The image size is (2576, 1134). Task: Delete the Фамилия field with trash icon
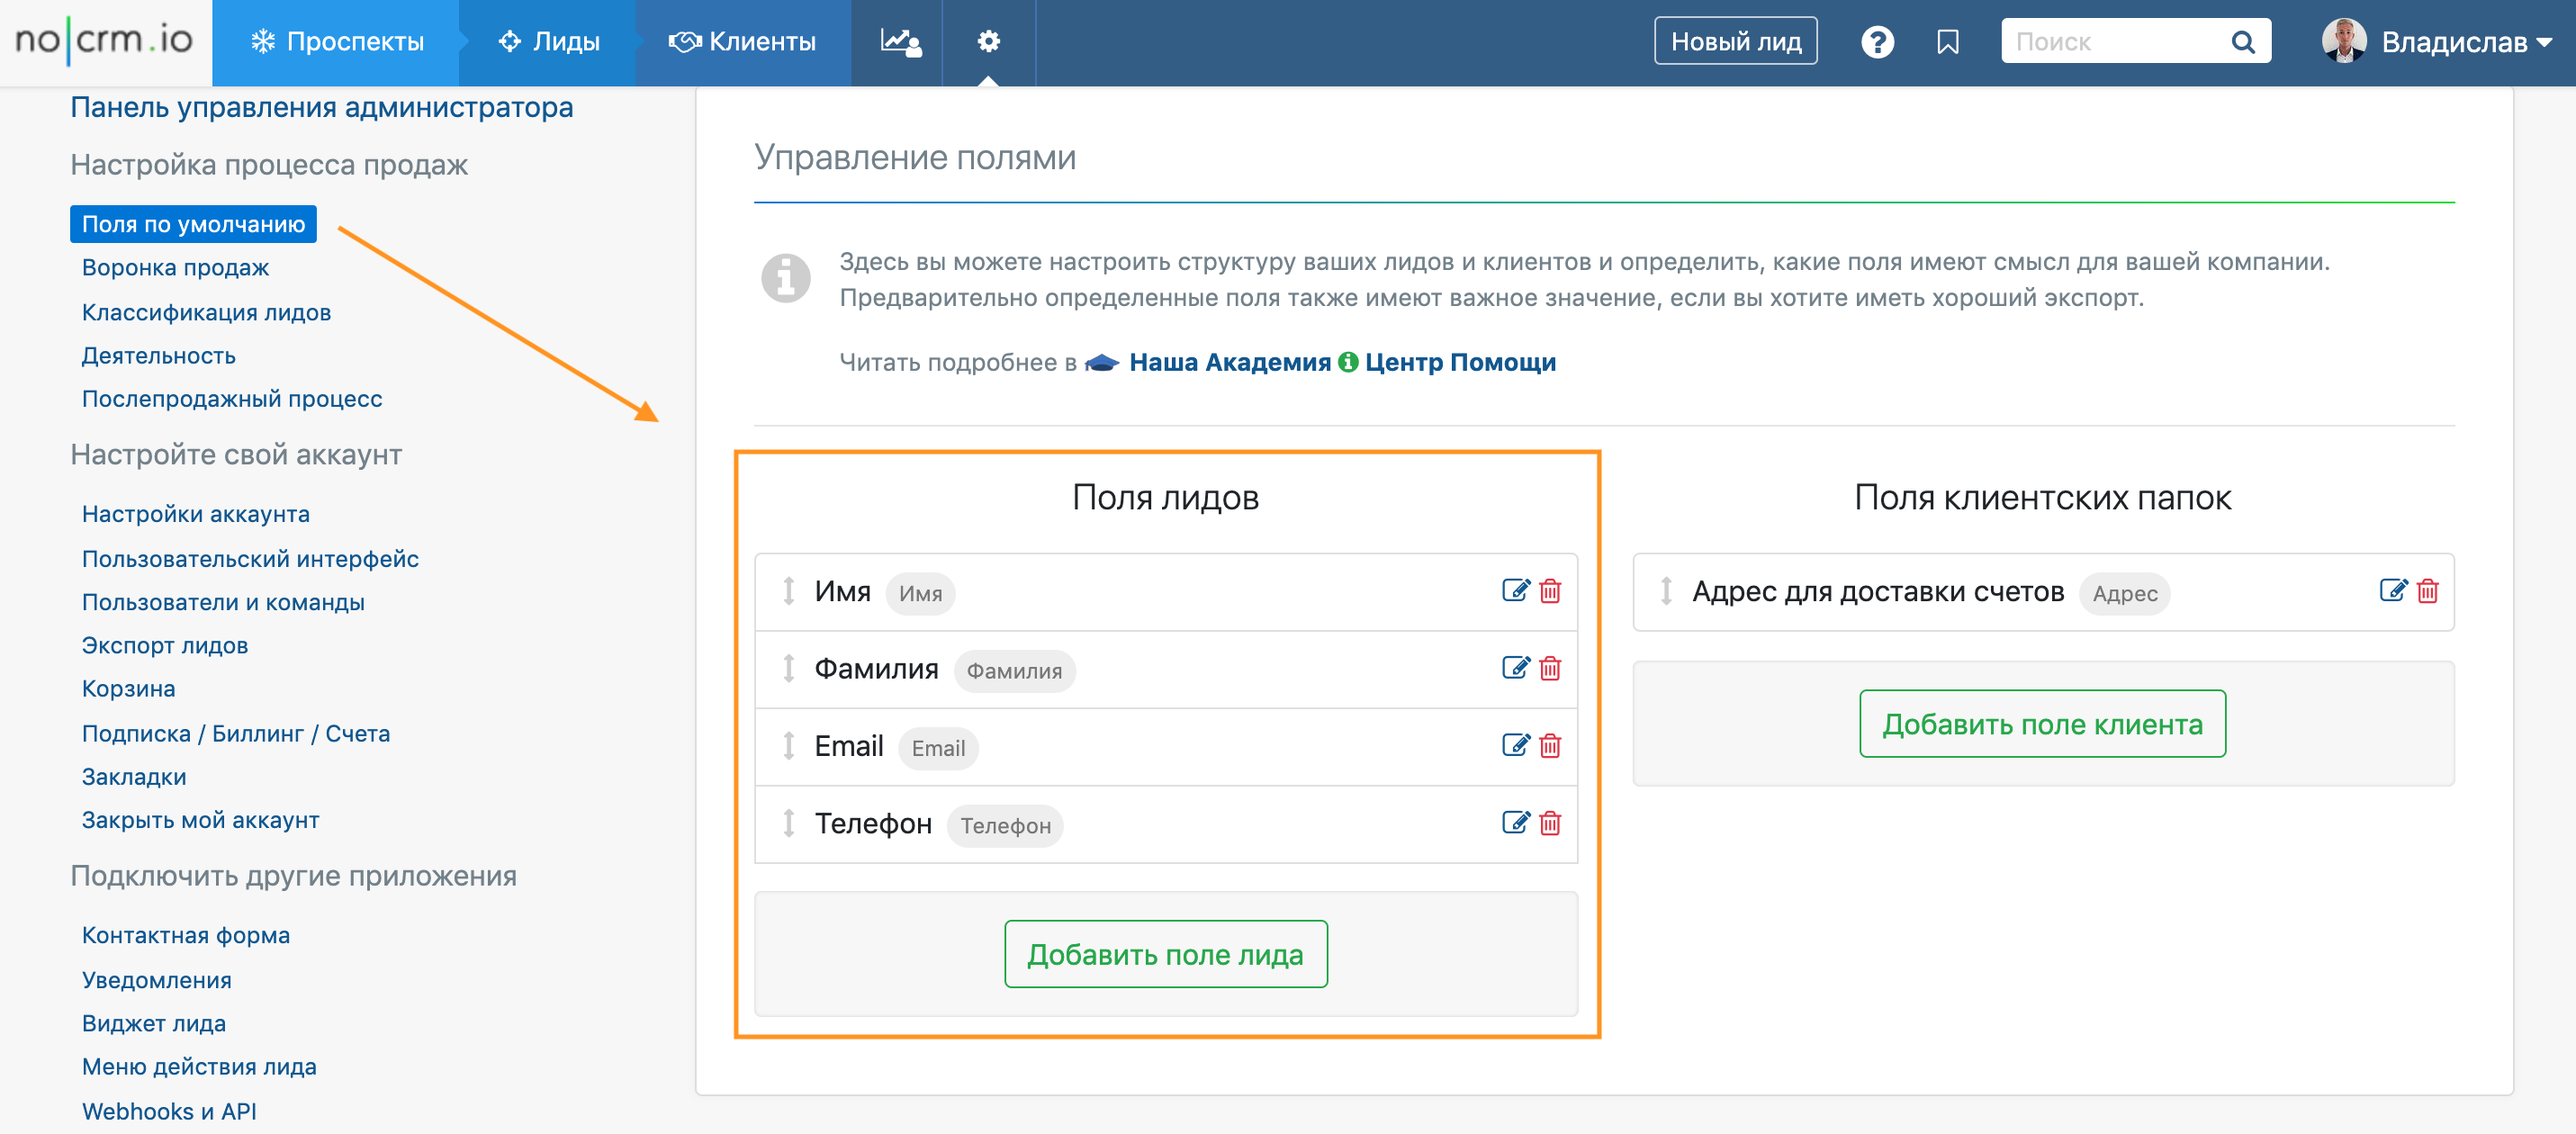(x=1550, y=669)
